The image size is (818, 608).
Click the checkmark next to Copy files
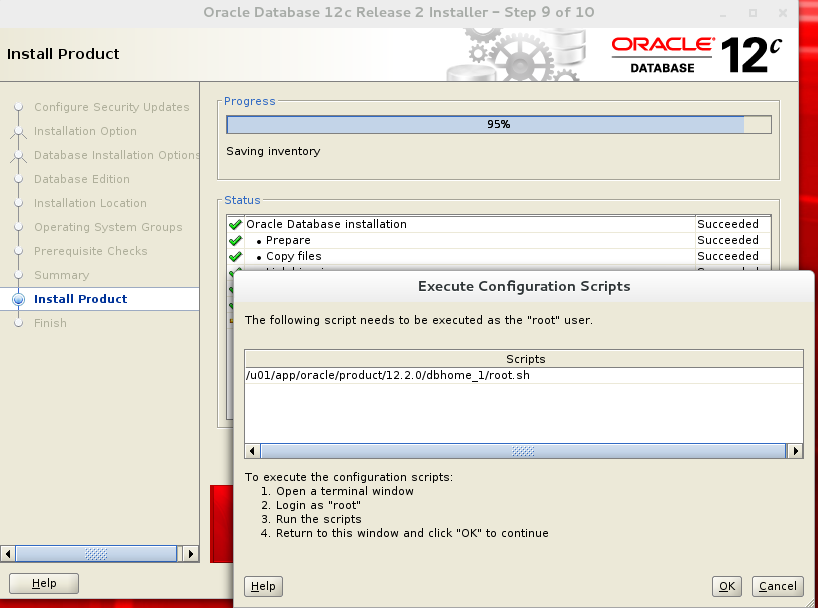pos(235,256)
